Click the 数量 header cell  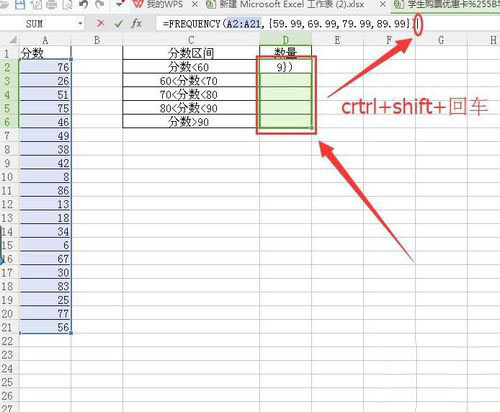(285, 52)
